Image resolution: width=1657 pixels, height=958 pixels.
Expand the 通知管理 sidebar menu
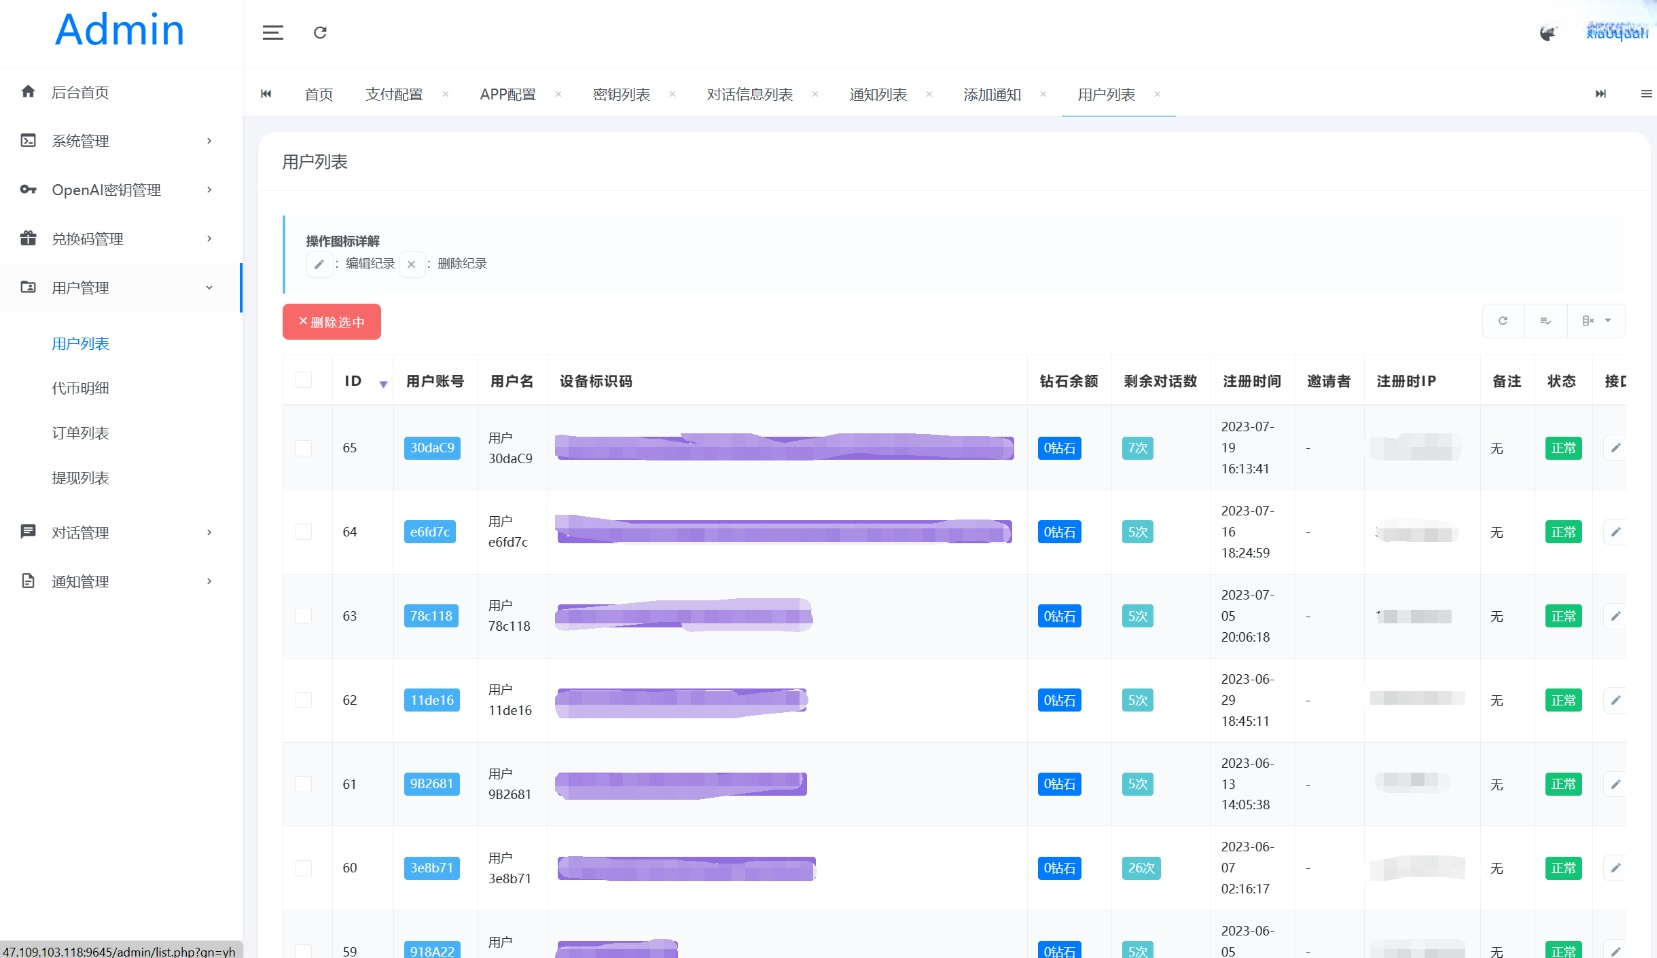120,582
